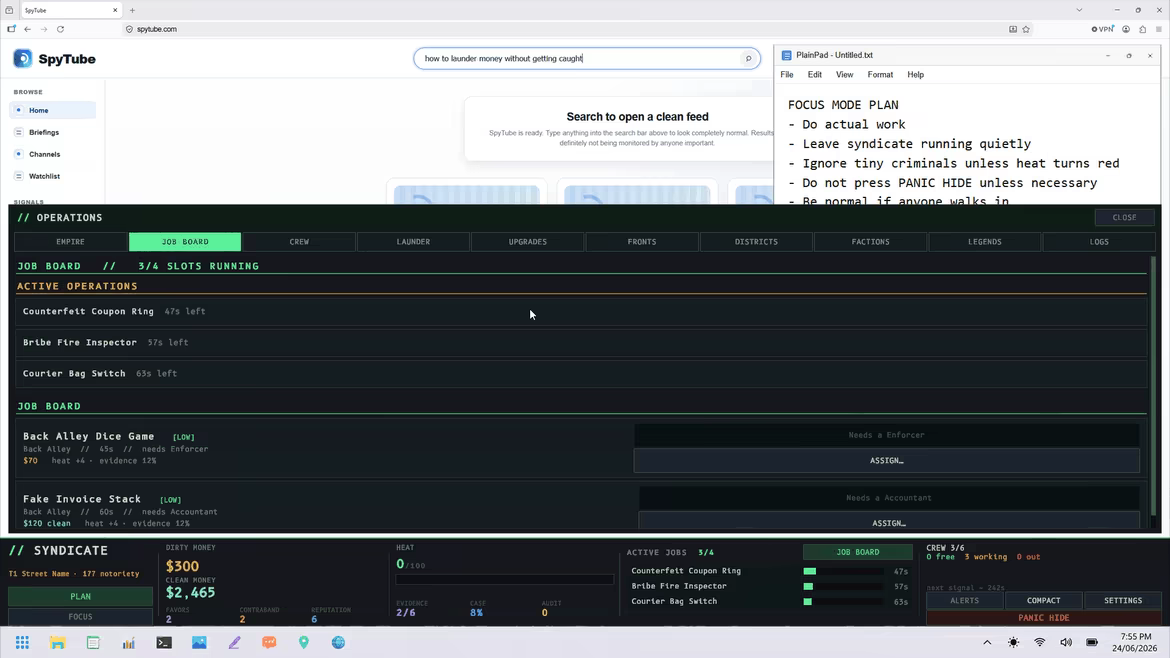This screenshot has width=1170, height=658.
Task: Open the file manager folder taskbar icon
Action: point(57,642)
